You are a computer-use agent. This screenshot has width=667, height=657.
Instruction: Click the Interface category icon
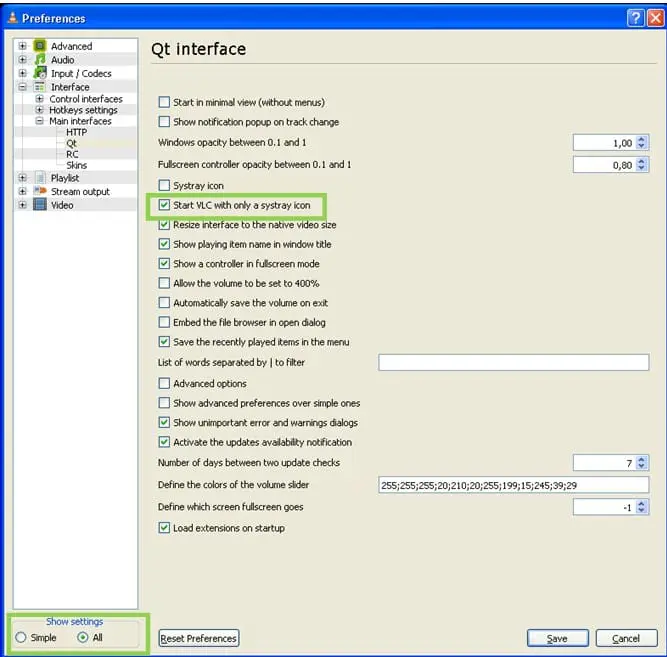pos(40,87)
